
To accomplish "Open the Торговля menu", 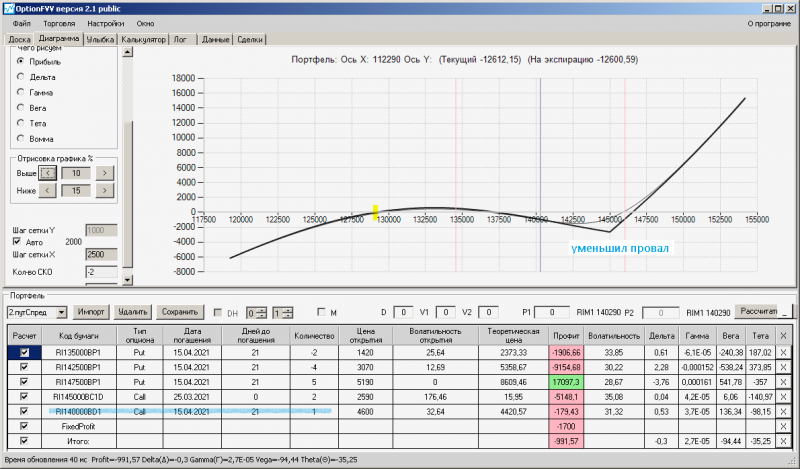I will (59, 23).
